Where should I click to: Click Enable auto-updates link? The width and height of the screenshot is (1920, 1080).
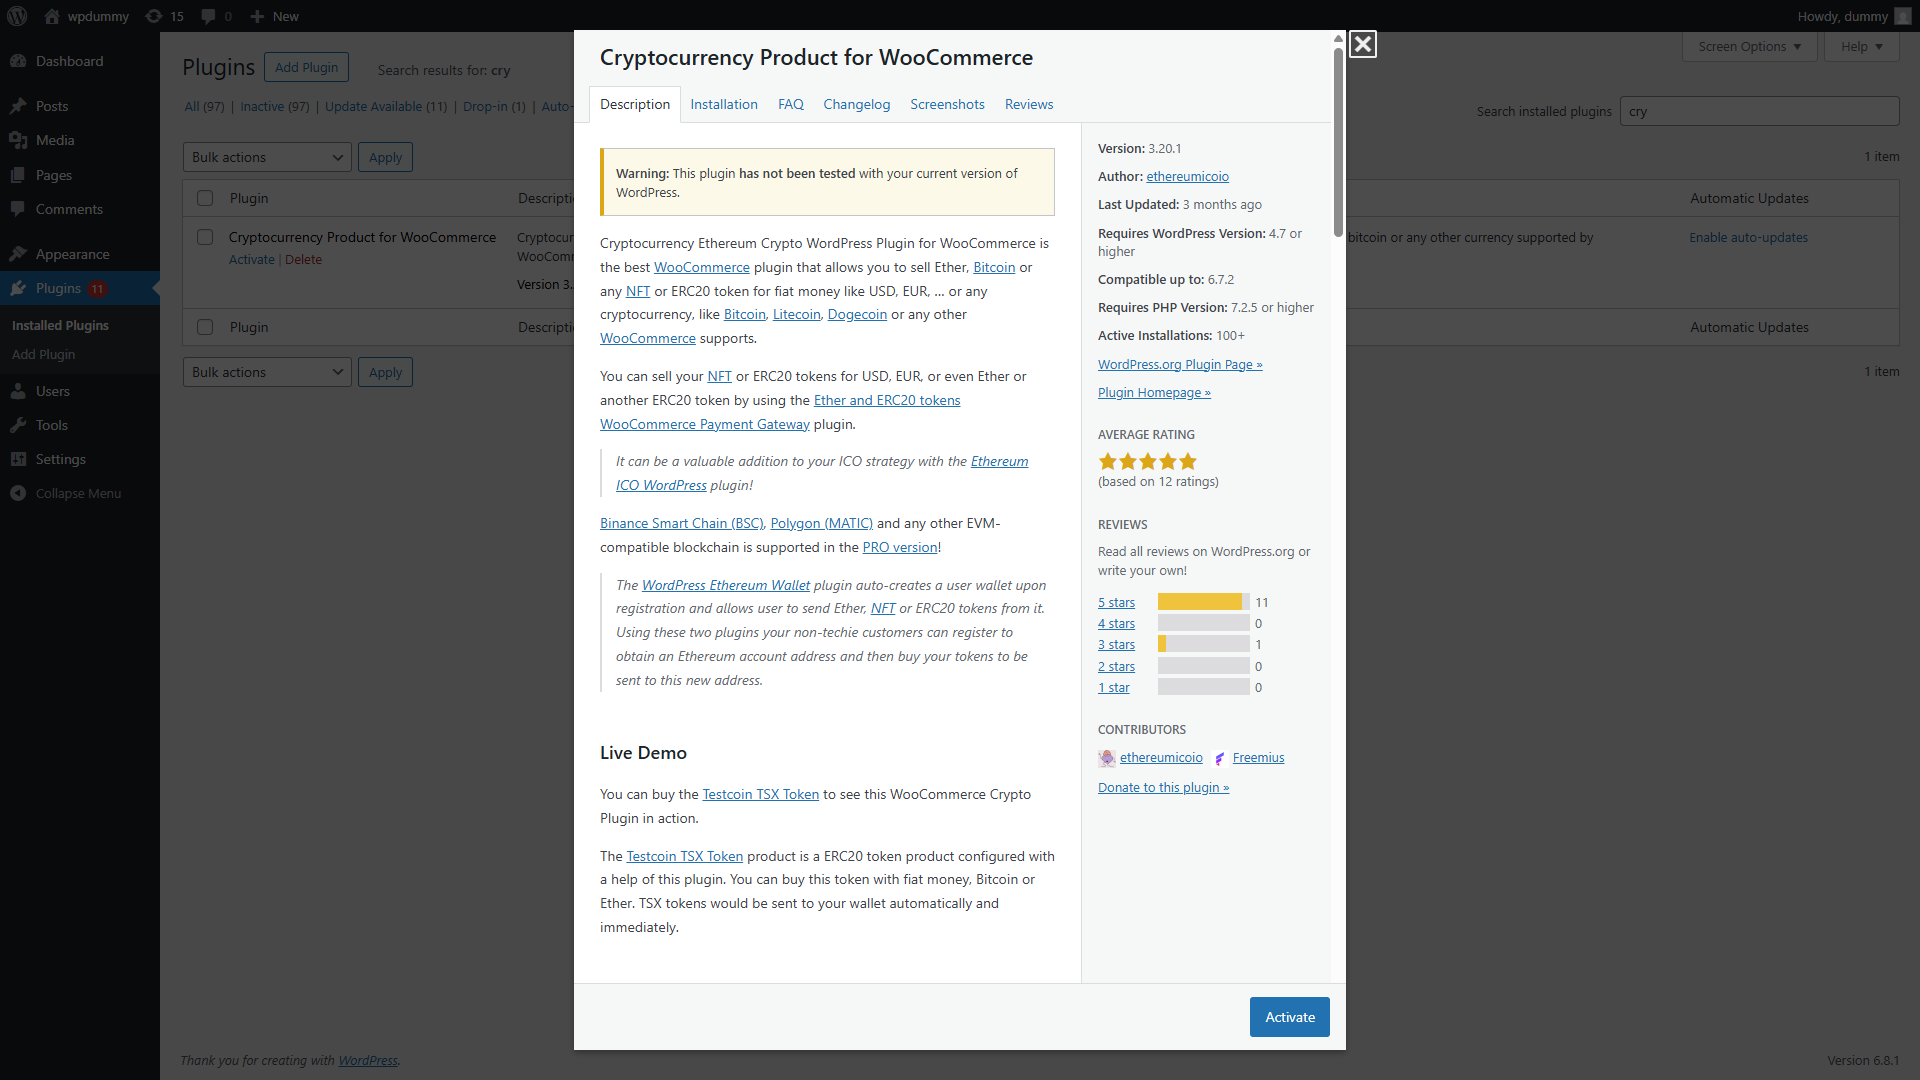(x=1748, y=237)
